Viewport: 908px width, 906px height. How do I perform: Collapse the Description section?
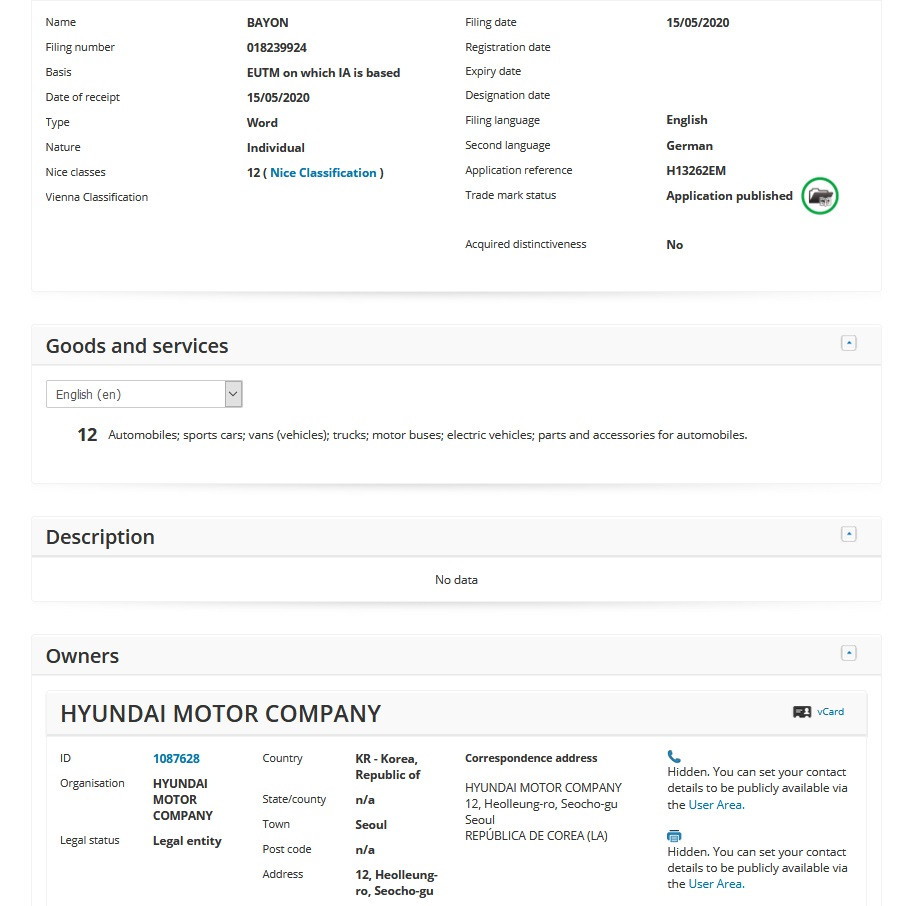click(x=849, y=533)
